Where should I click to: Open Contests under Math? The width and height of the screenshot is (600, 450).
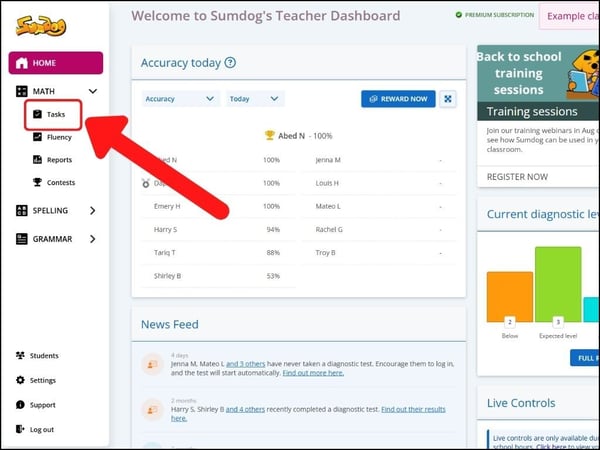[61, 183]
